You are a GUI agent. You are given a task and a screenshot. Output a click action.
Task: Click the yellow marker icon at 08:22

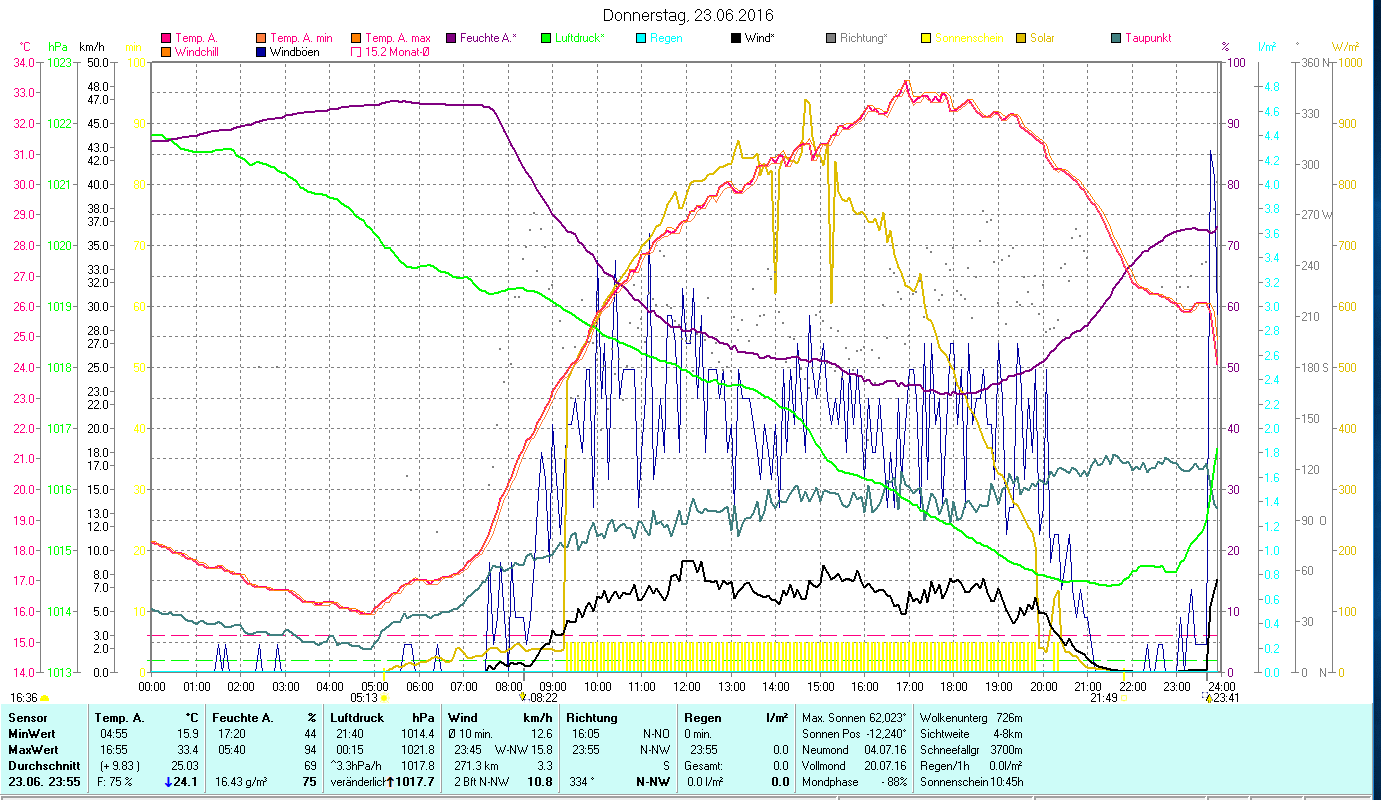(522, 697)
